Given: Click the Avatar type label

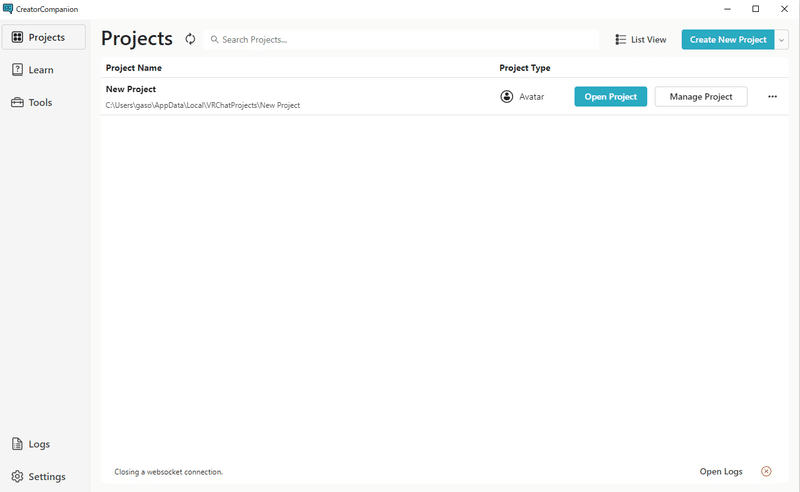Looking at the screenshot, I should click(532, 96).
